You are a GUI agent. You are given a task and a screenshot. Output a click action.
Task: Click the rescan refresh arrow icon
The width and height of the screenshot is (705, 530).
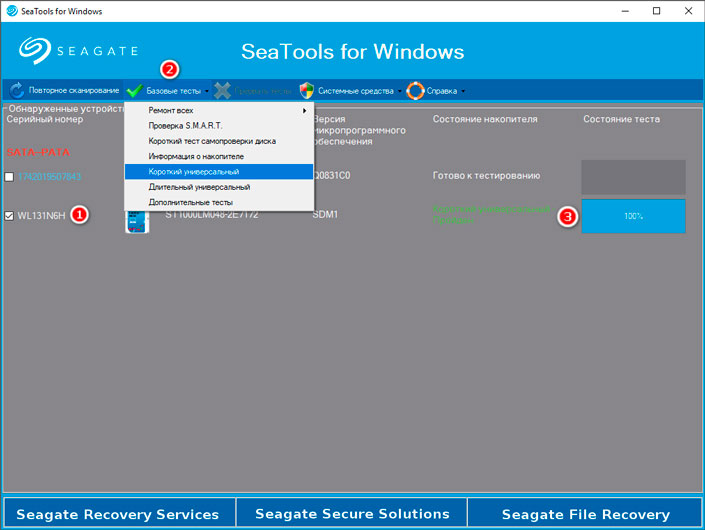17,90
